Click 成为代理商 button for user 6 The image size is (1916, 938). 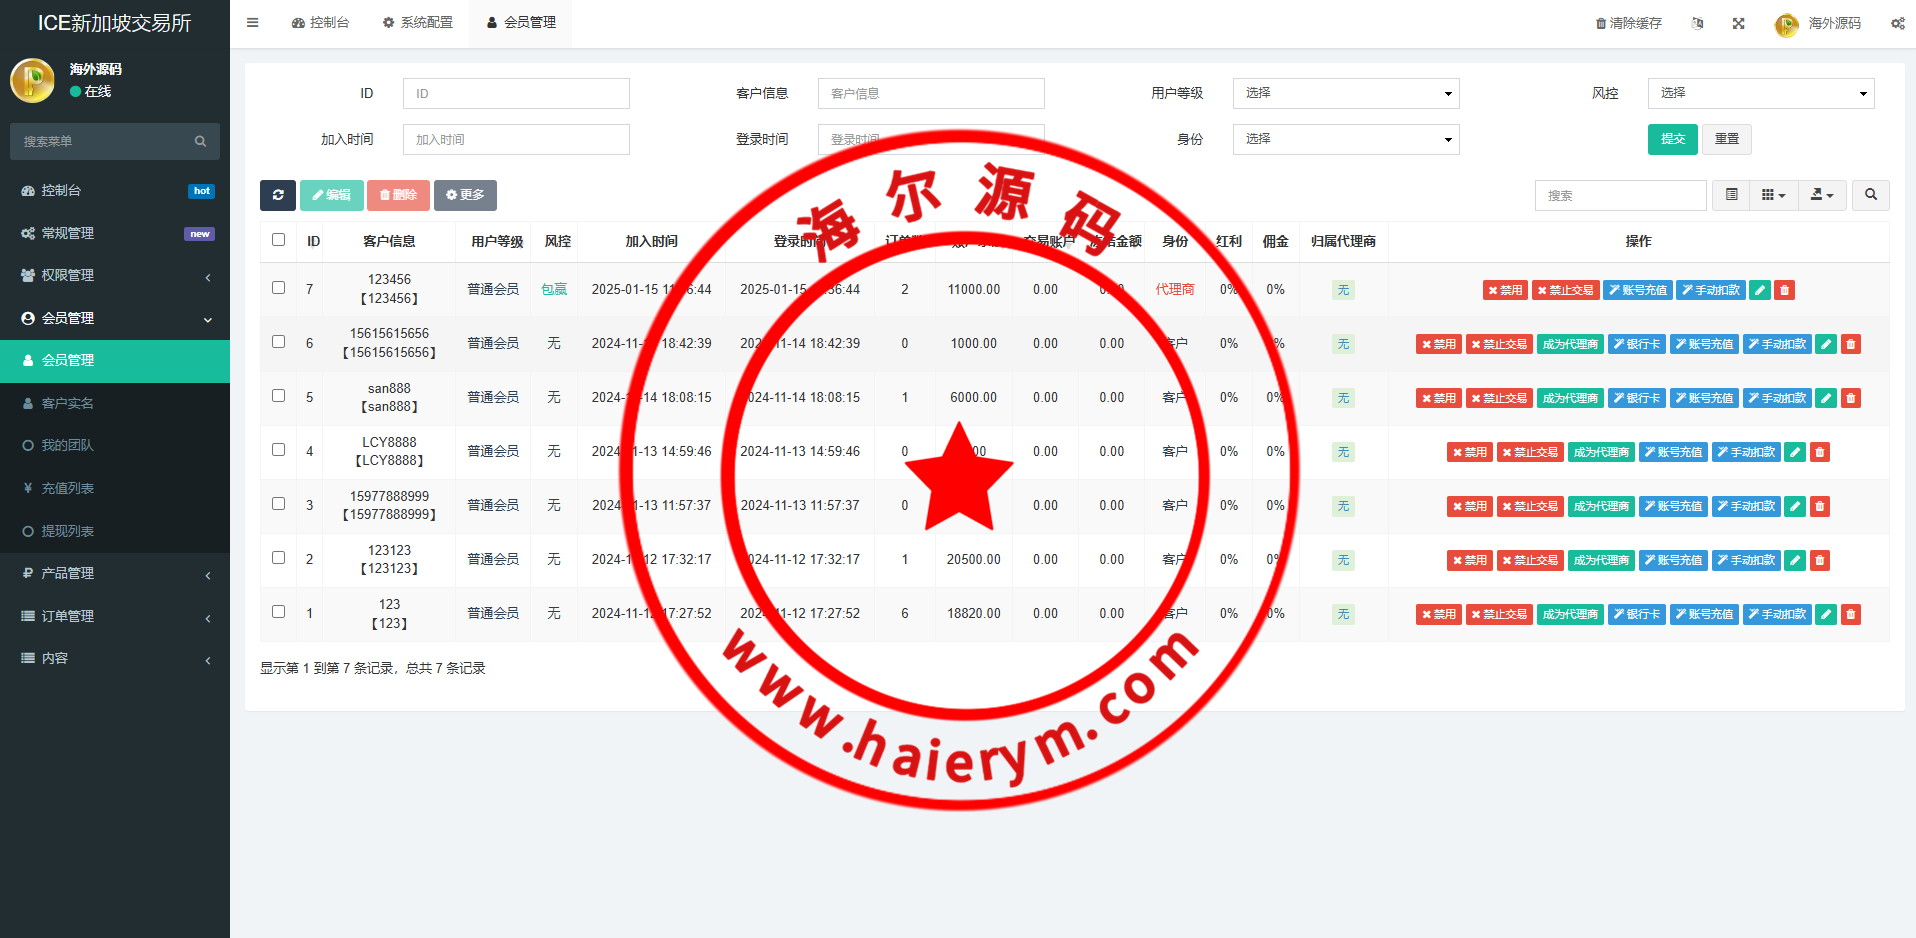(x=1570, y=344)
